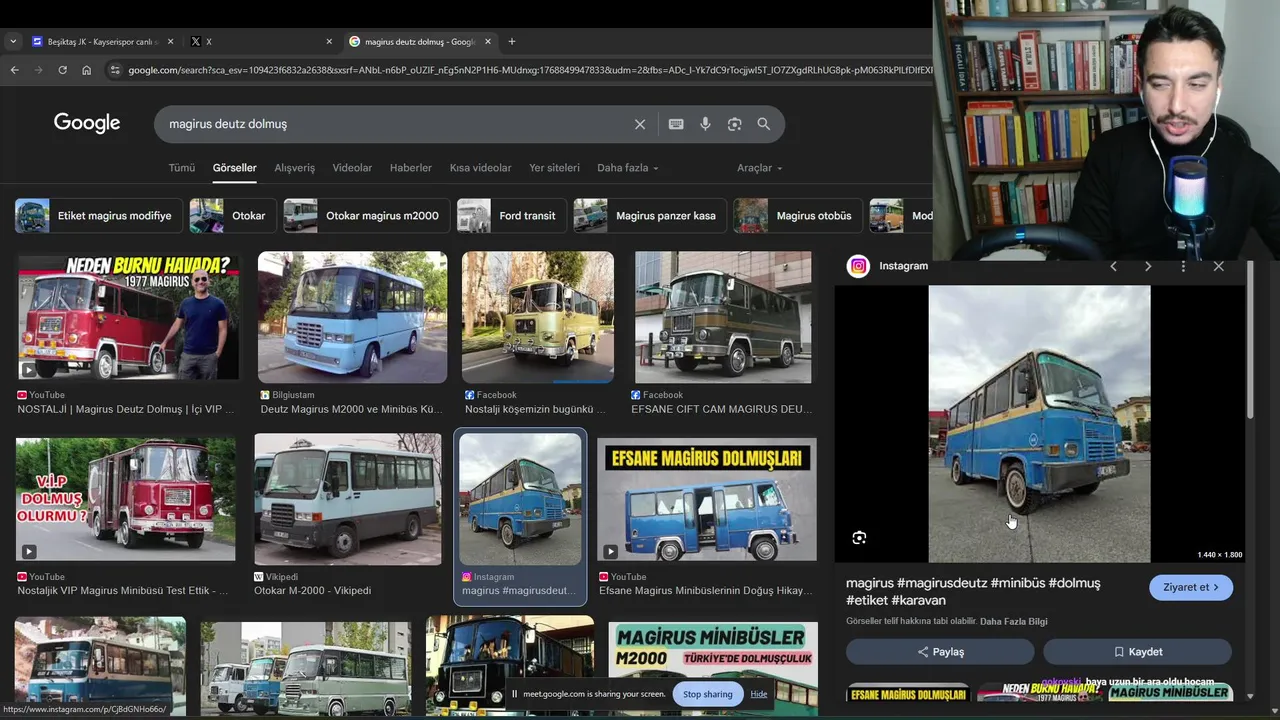This screenshot has height=720, width=1280.
Task: Expand the Daha fazla menu
Action: [627, 168]
